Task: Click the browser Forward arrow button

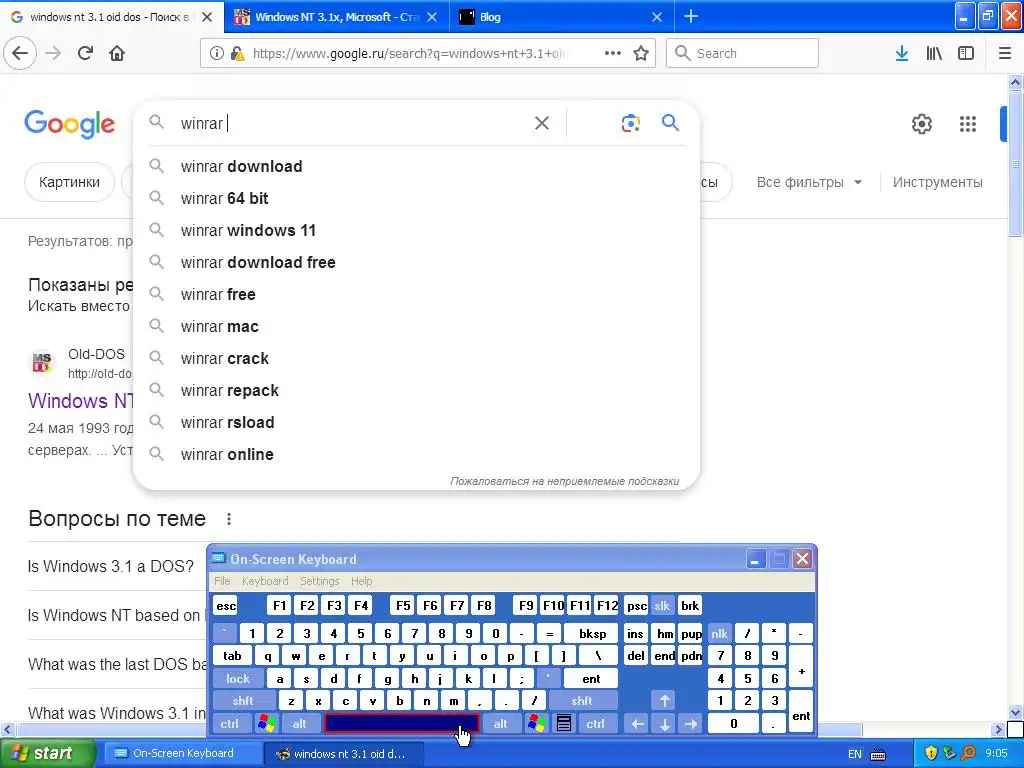Action: pos(54,53)
